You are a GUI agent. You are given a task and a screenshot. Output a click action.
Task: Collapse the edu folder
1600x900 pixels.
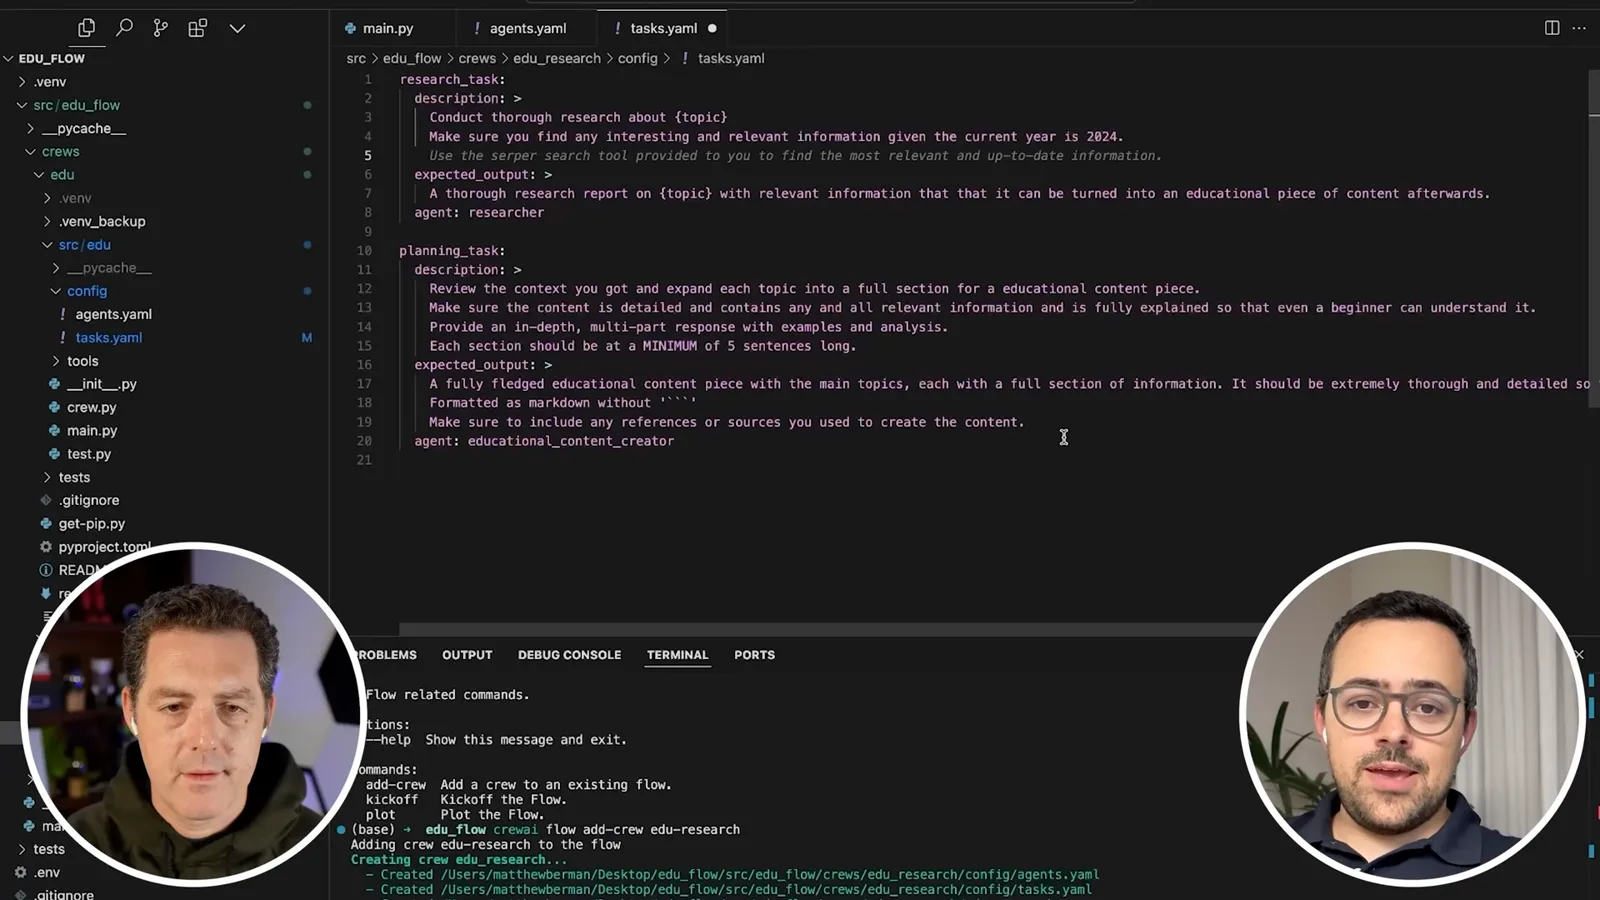pos(62,174)
